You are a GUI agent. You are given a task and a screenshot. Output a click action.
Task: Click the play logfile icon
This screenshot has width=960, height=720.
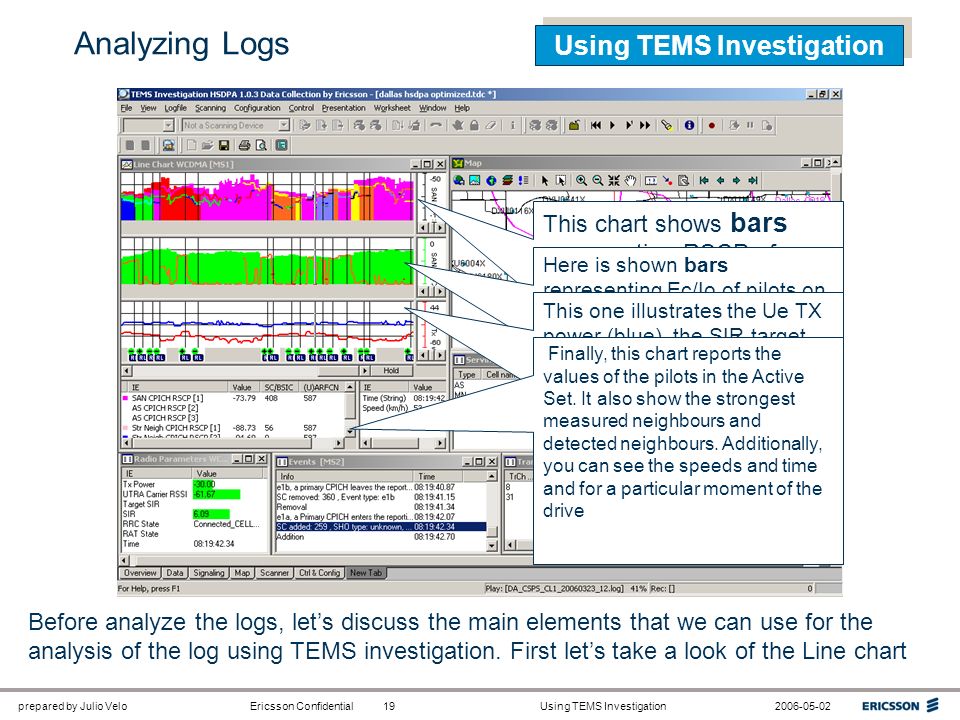[612, 126]
